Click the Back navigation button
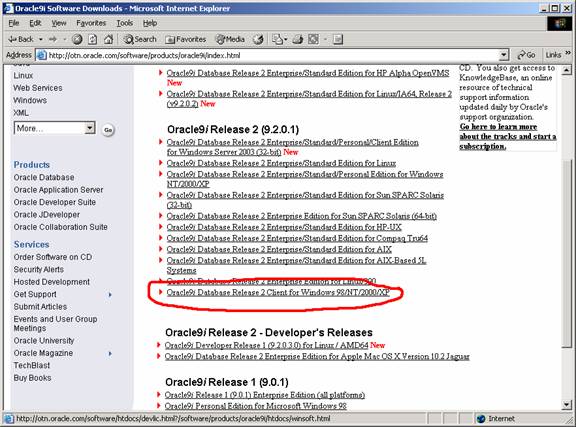The width and height of the screenshot is (576, 427). (x=21, y=39)
